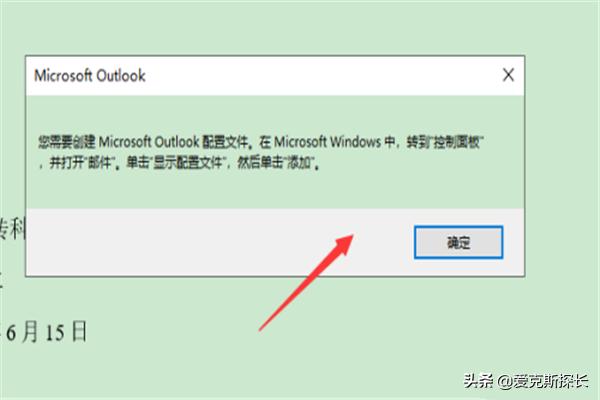Click the word 邮件 in the message
The width and height of the screenshot is (600, 400).
coord(98,163)
